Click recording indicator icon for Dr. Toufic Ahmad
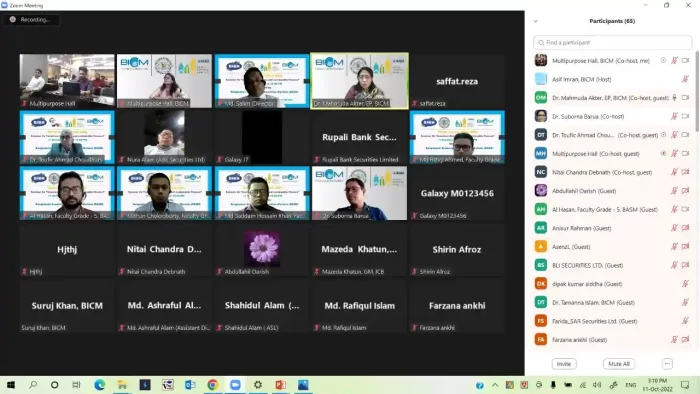 [663, 135]
